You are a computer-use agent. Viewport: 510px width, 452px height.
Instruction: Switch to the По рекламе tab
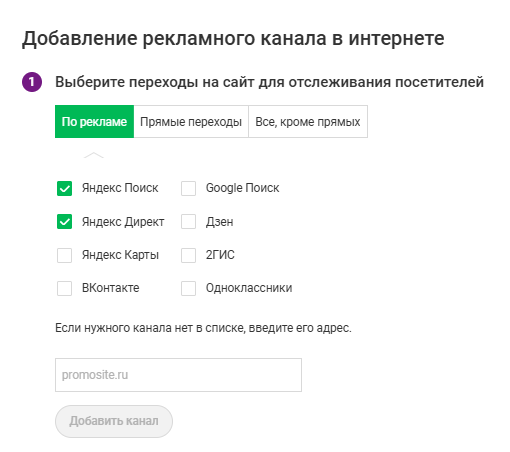[x=94, y=122]
